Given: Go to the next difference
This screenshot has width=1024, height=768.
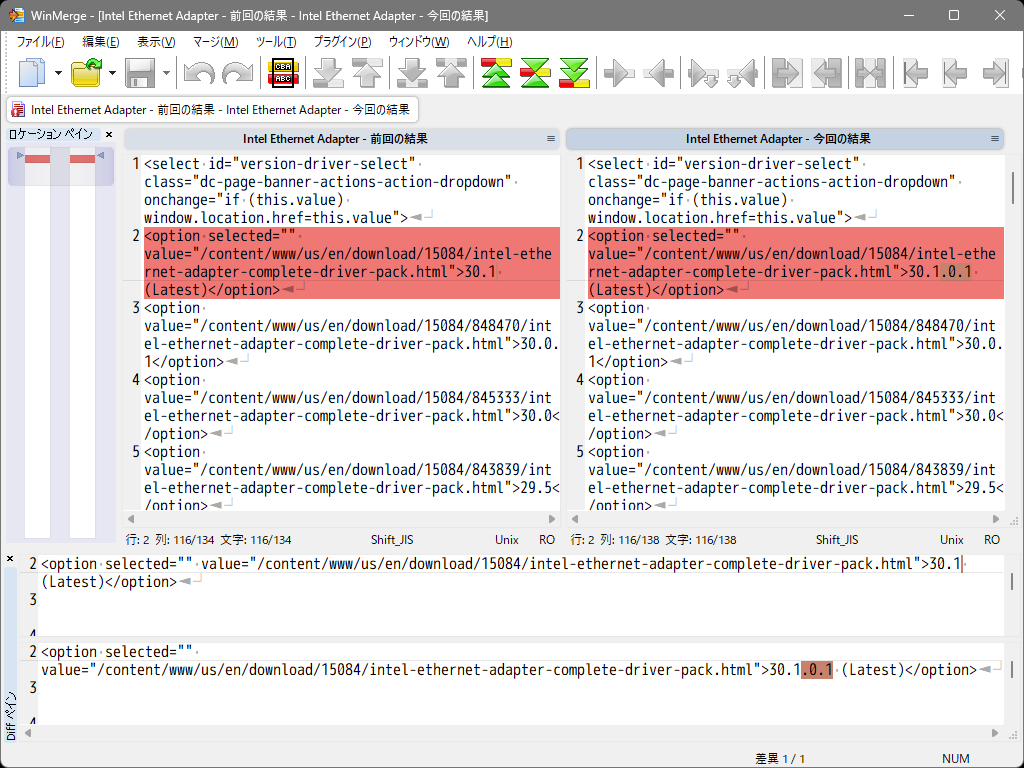Looking at the screenshot, I should pos(328,72).
